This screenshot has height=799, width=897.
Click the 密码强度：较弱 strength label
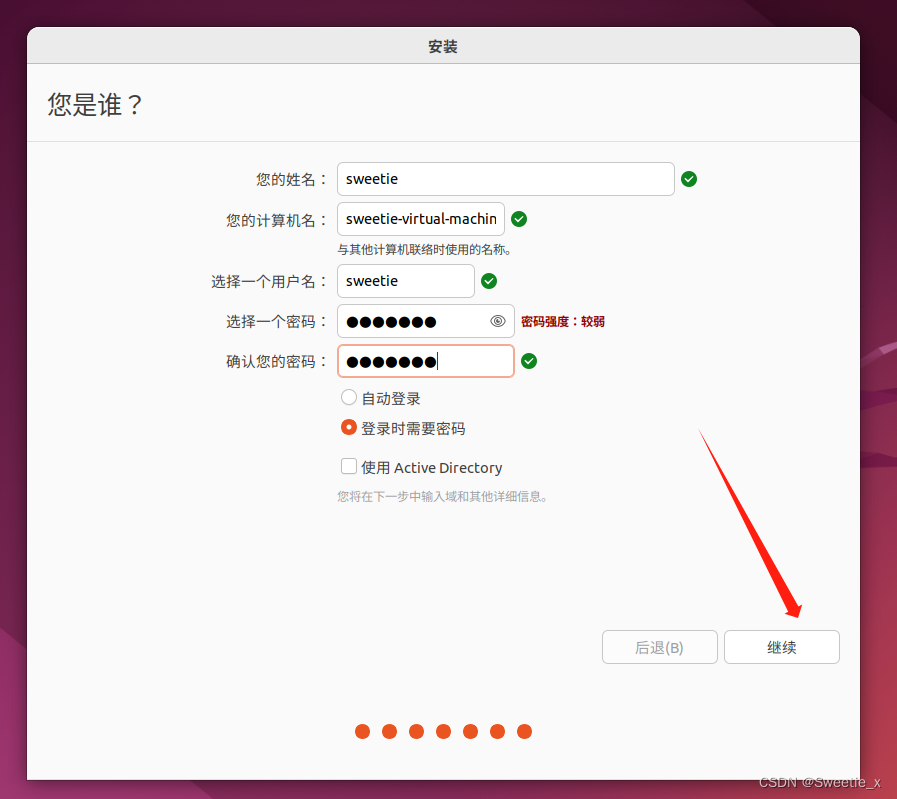tap(562, 321)
